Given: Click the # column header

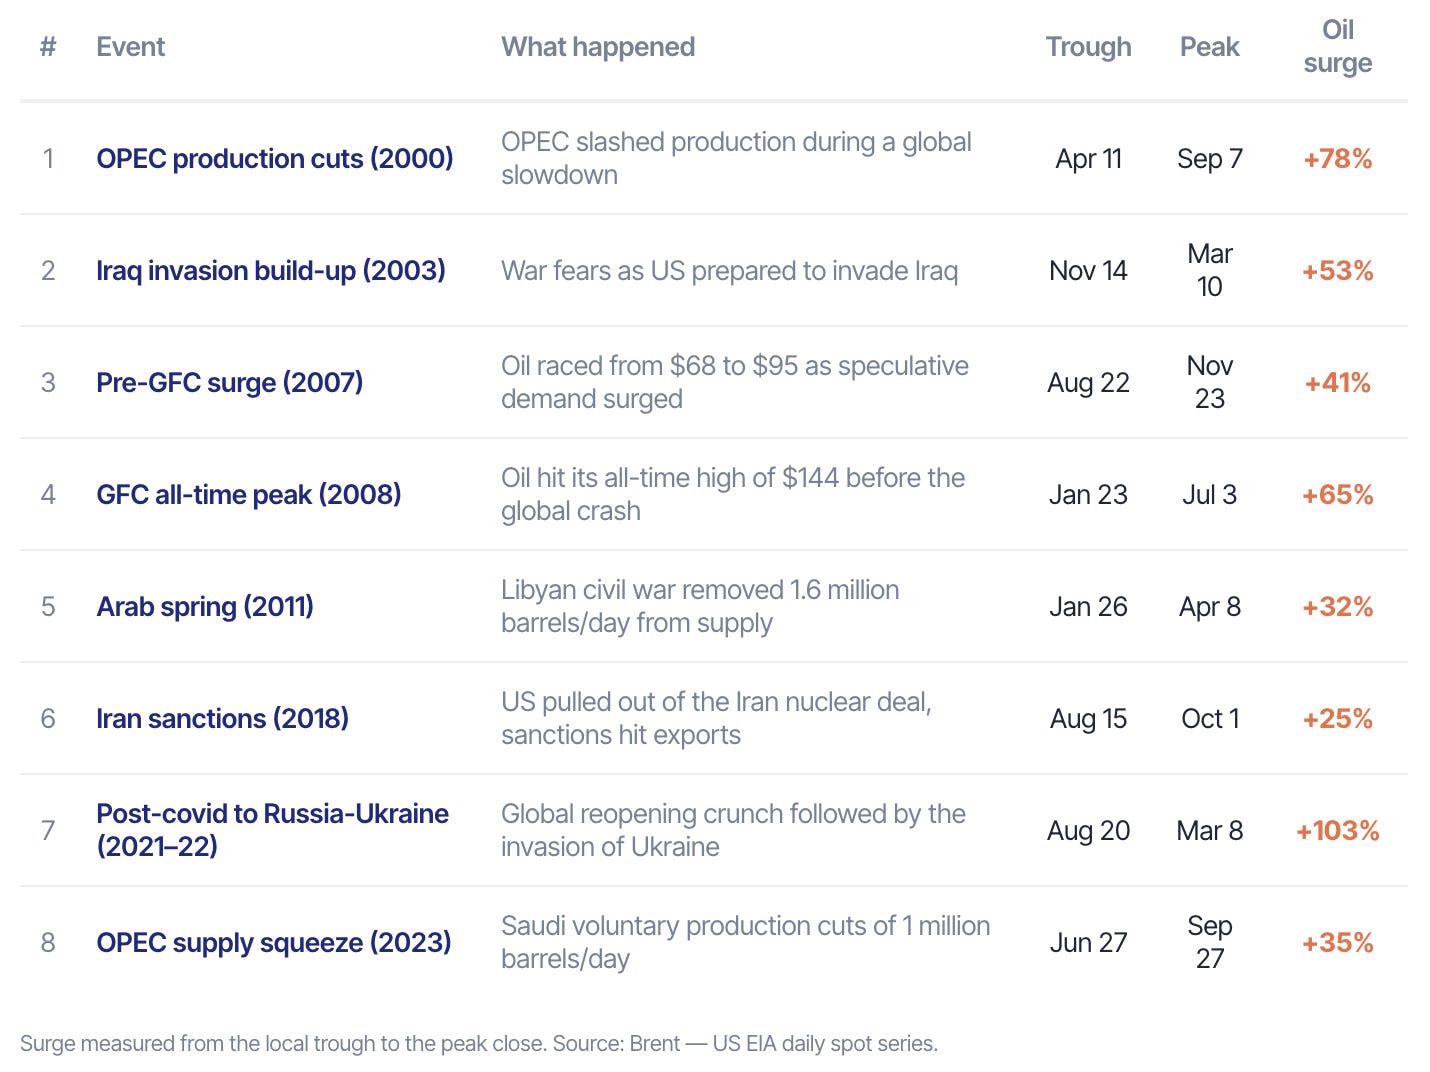Looking at the screenshot, I should click(47, 47).
